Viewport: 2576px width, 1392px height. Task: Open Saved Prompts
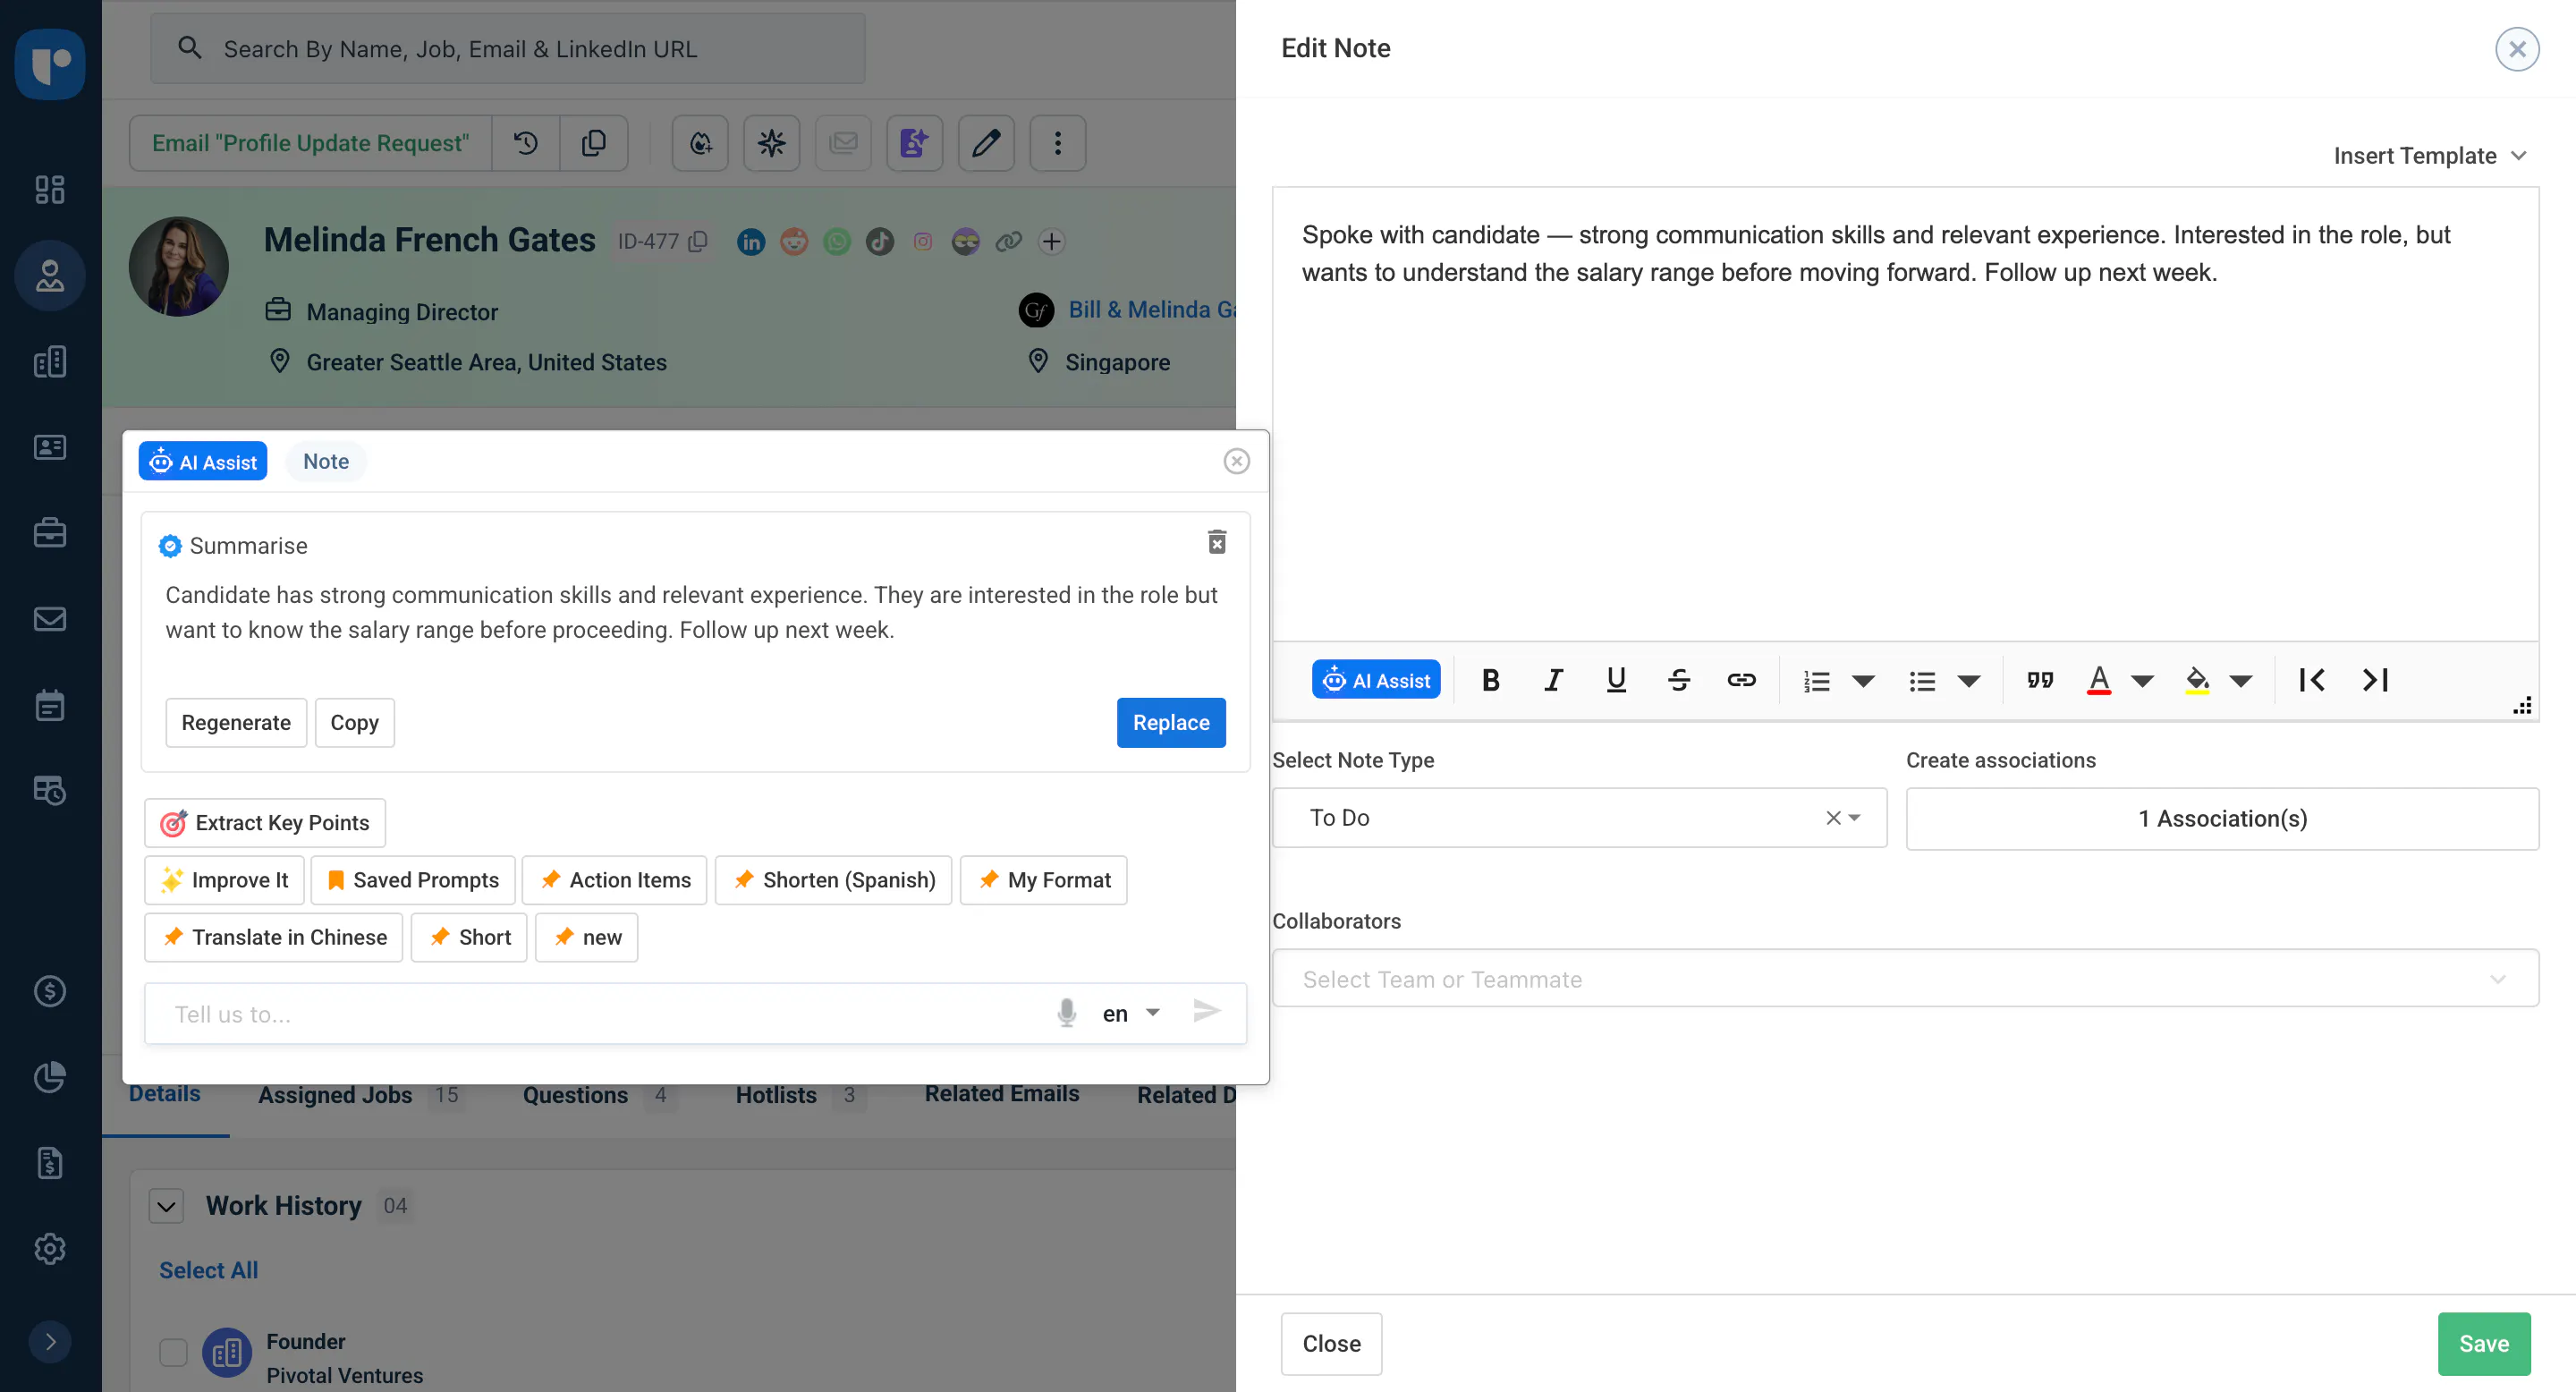413,880
